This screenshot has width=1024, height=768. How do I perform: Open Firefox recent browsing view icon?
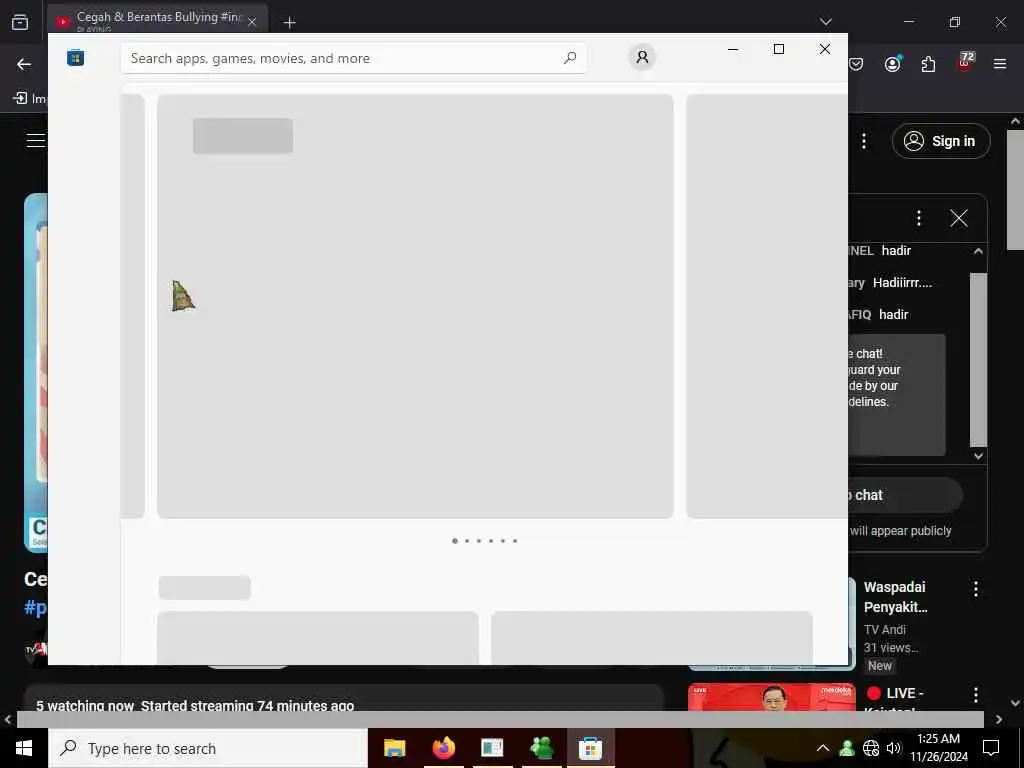pyautogui.click(x=20, y=22)
